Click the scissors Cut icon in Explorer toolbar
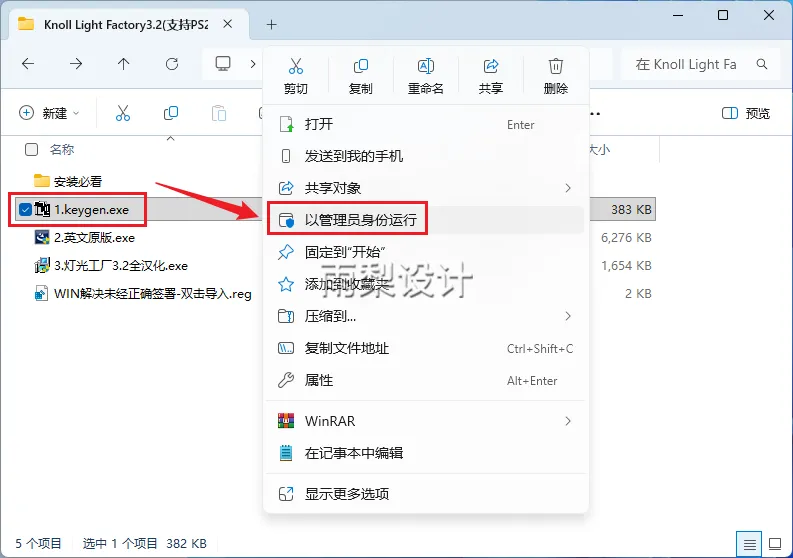793x558 pixels. tap(123, 113)
